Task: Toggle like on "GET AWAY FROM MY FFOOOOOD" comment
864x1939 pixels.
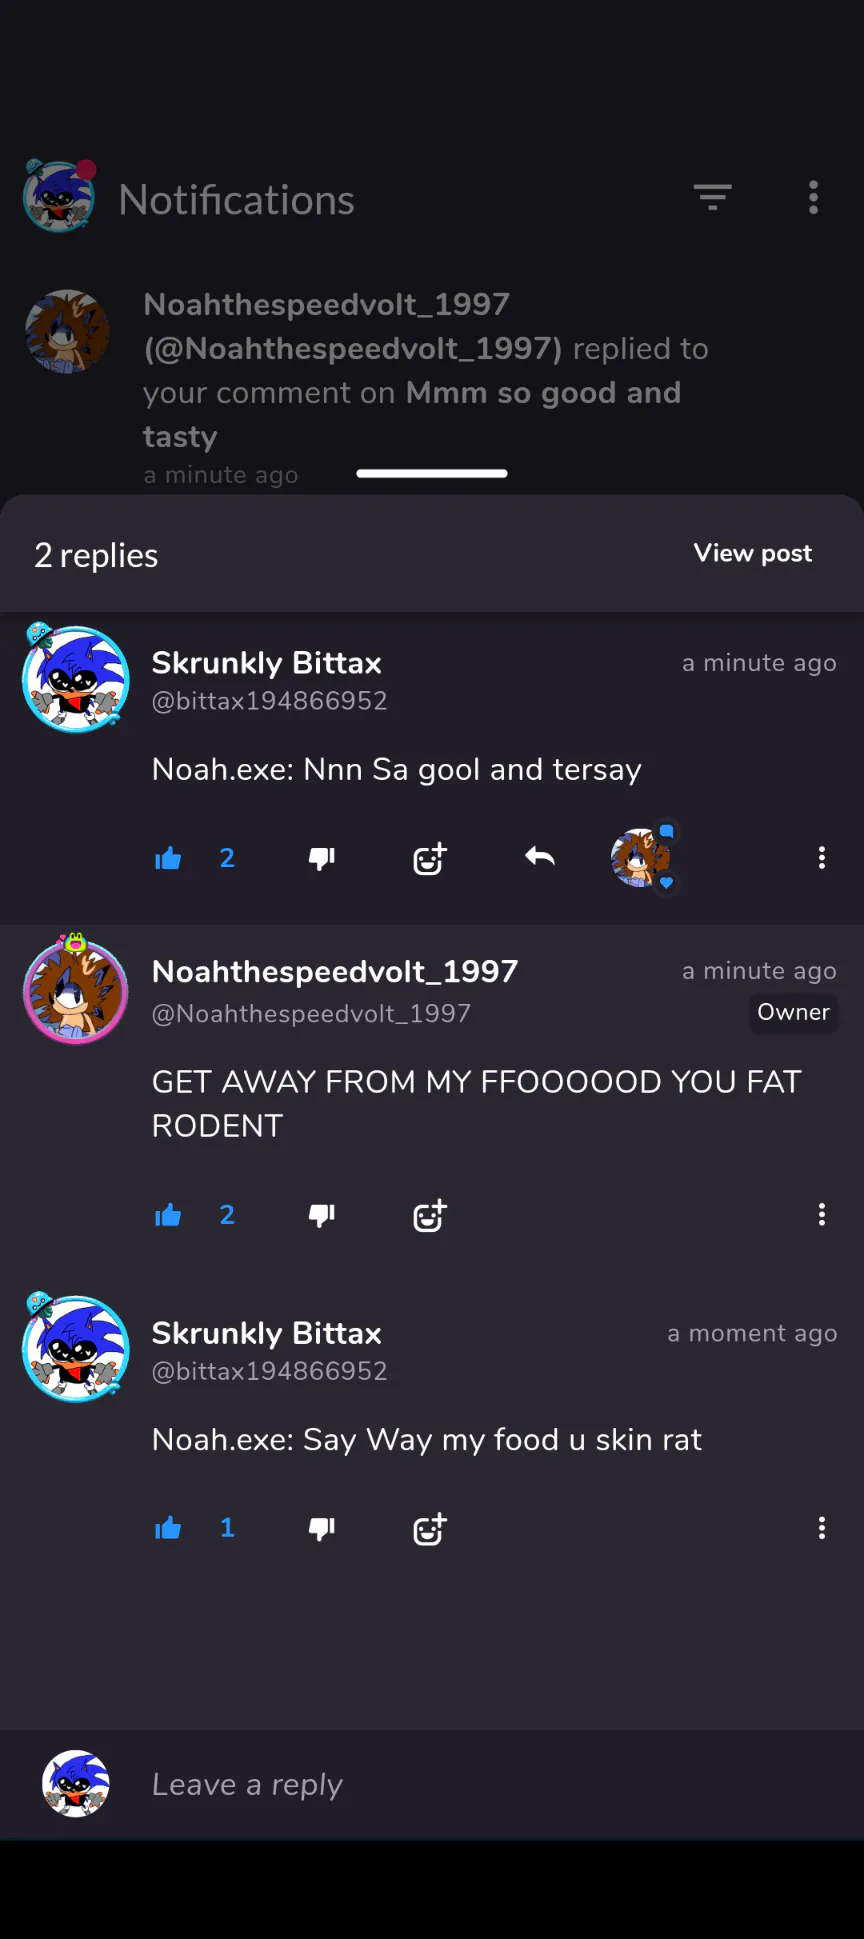Action: pyautogui.click(x=168, y=1215)
